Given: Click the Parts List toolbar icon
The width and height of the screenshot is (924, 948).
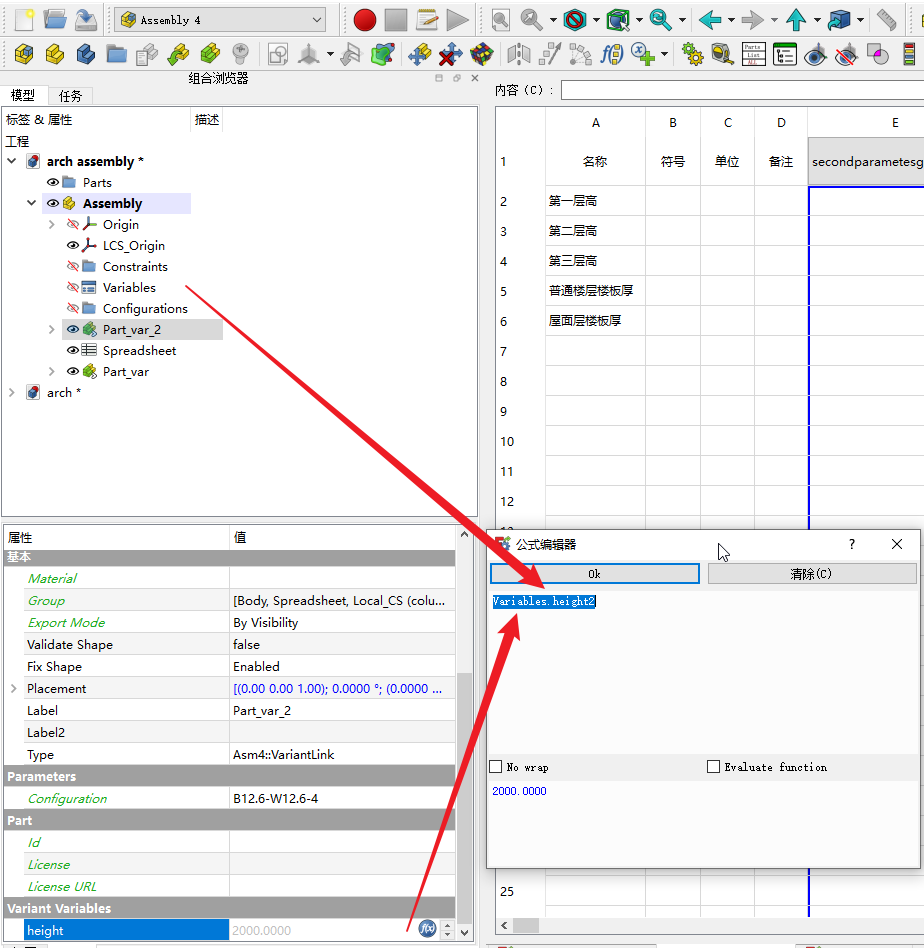Looking at the screenshot, I should pos(753,54).
